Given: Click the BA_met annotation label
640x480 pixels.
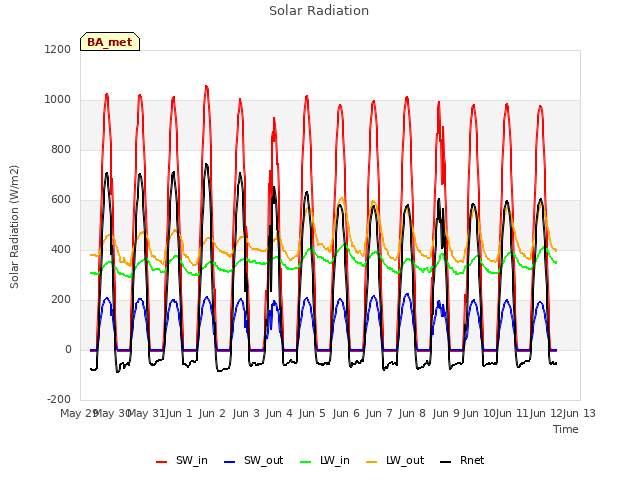Looking at the screenshot, I should (x=110, y=42).
